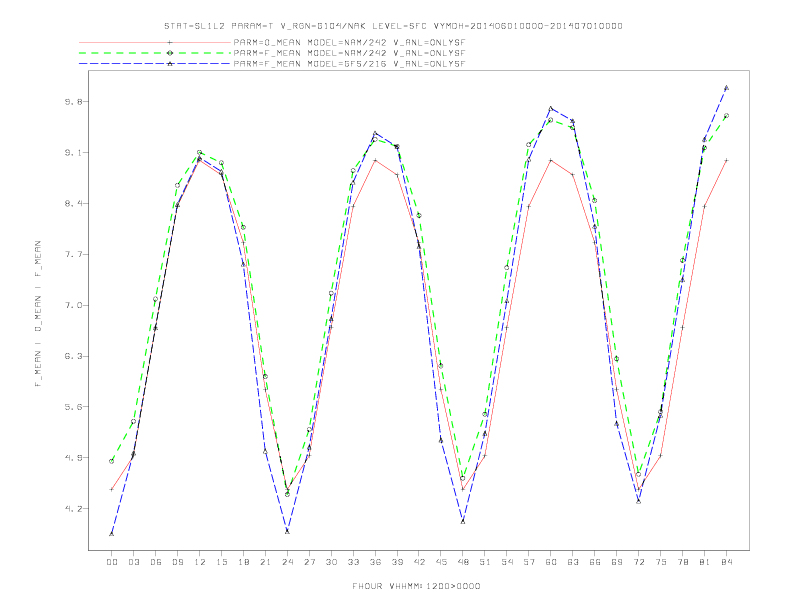This screenshot has height=612, width=792.
Task: Click the x-axis tick label 06
Action: coord(156,562)
